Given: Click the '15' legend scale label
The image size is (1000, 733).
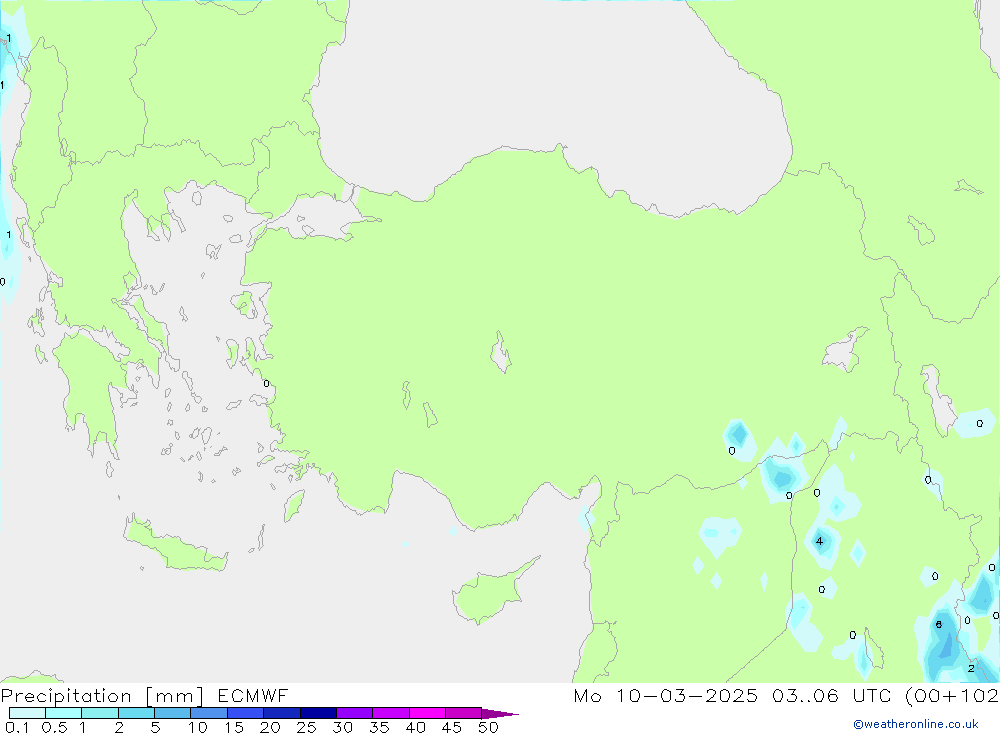Looking at the screenshot, I should click(234, 727).
